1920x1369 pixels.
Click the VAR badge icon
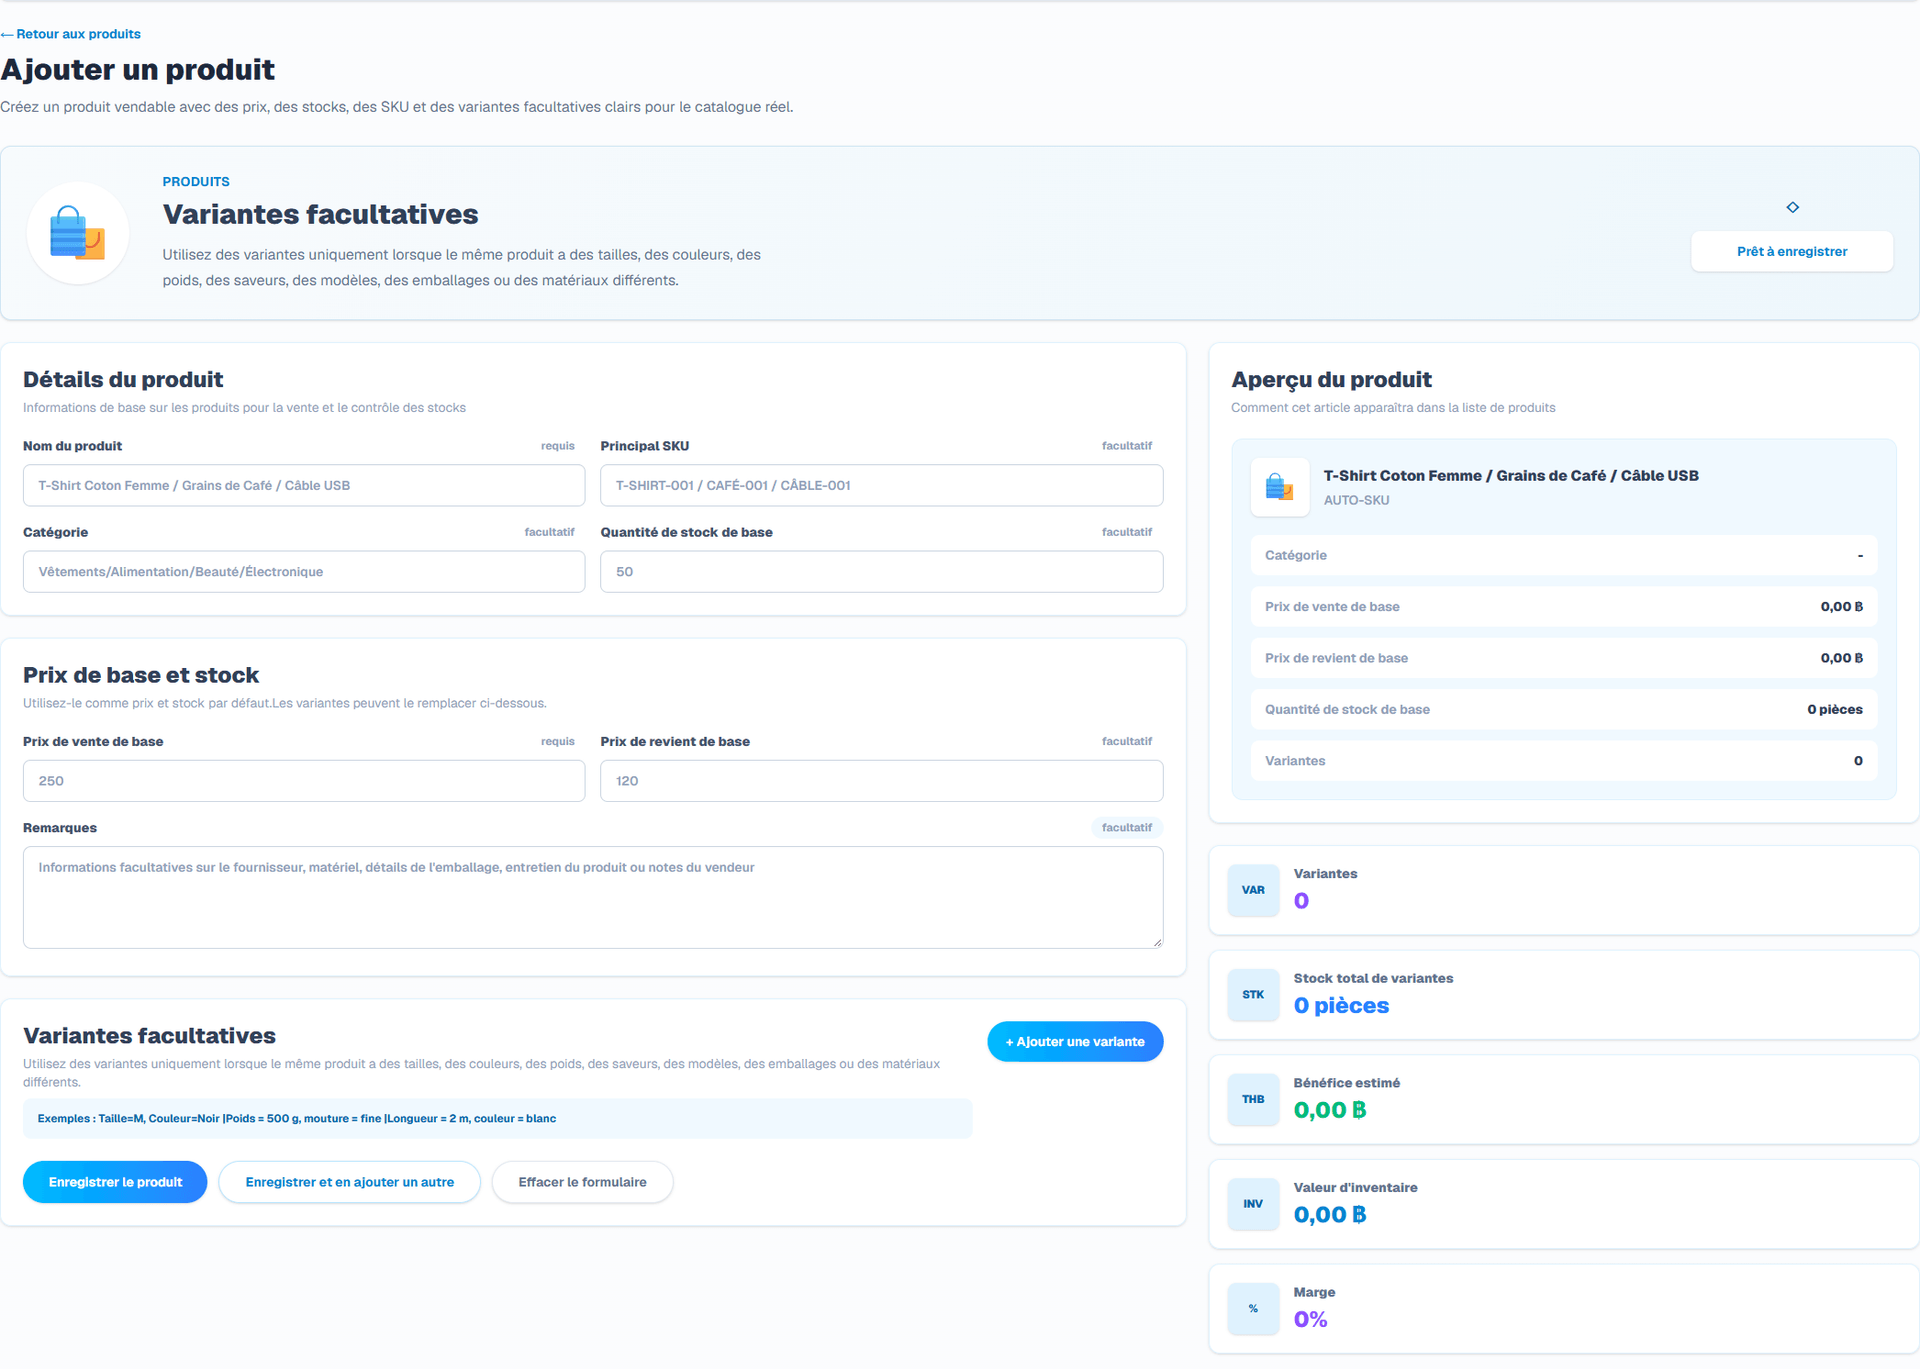click(x=1253, y=890)
